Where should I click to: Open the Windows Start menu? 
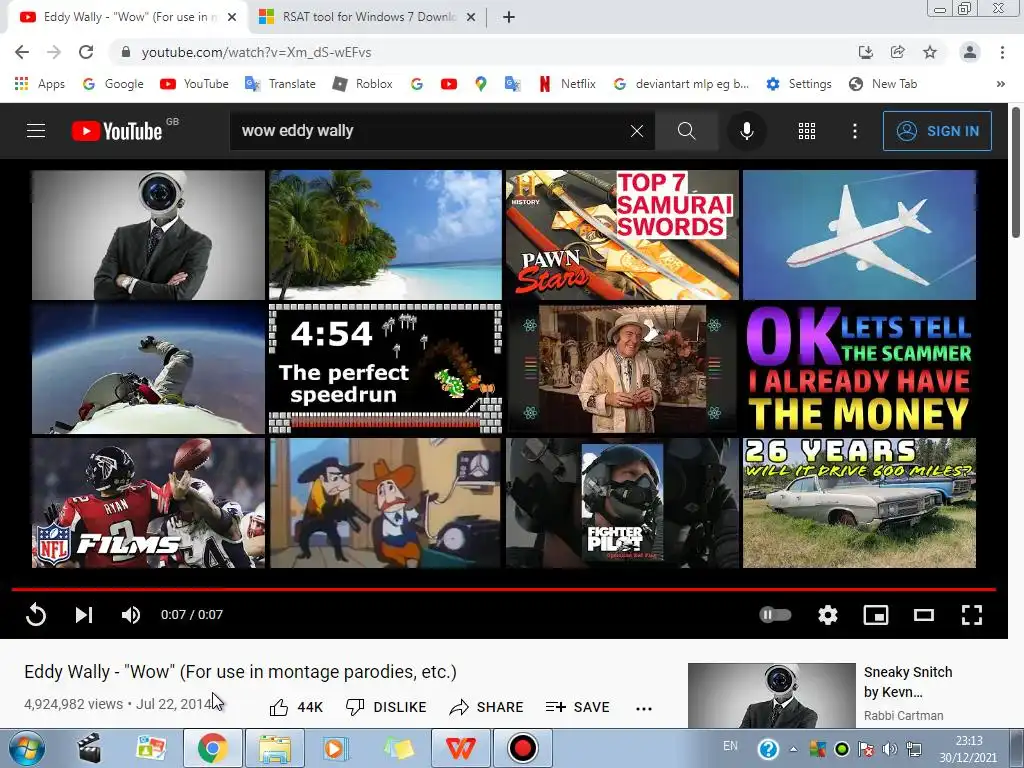[x=27, y=749]
